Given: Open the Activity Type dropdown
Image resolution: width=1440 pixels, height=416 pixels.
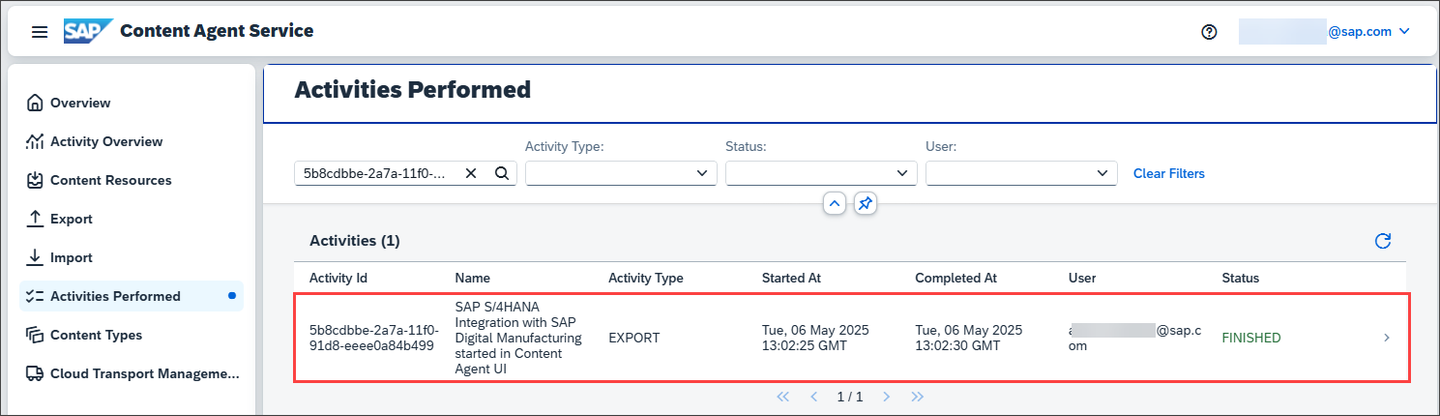Looking at the screenshot, I should click(621, 173).
